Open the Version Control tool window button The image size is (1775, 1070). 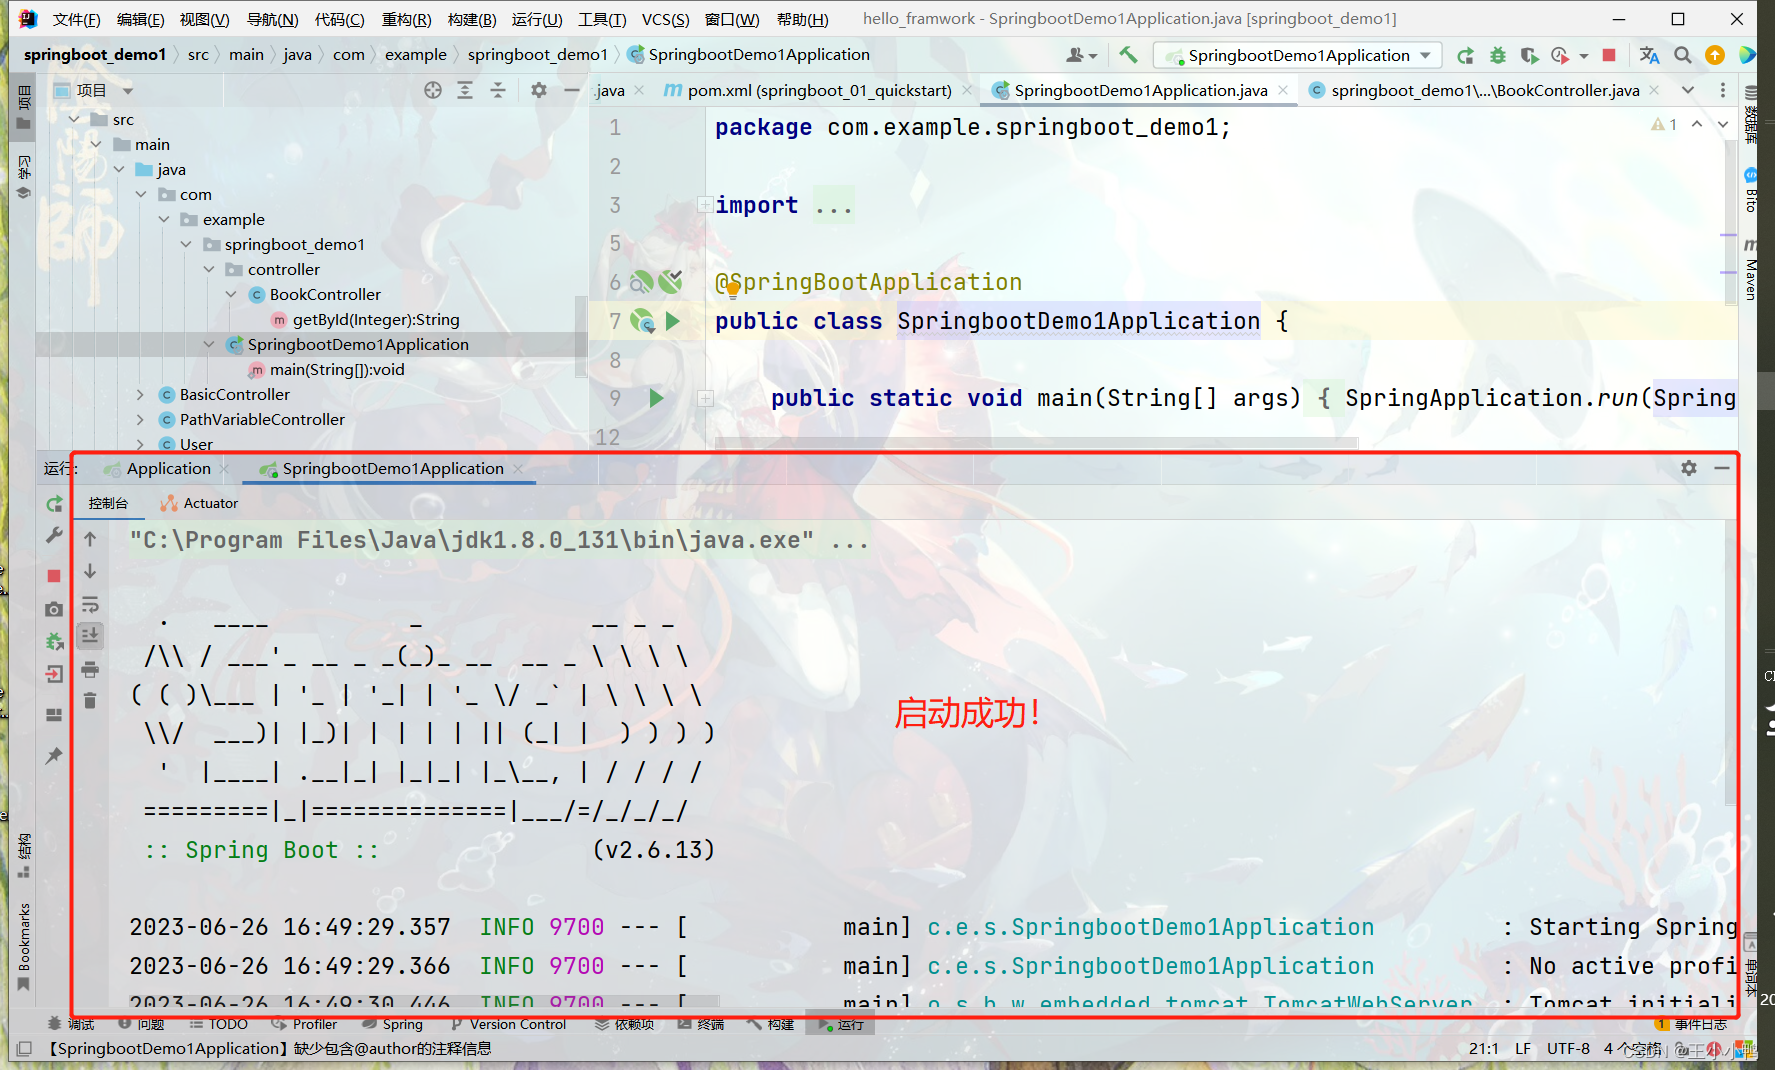click(508, 1024)
